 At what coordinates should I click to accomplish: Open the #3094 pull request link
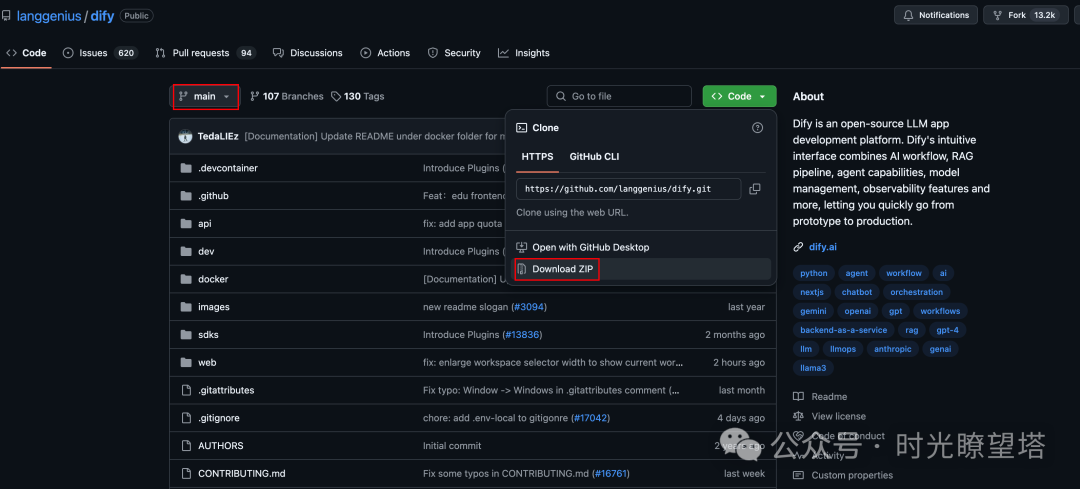click(x=529, y=306)
